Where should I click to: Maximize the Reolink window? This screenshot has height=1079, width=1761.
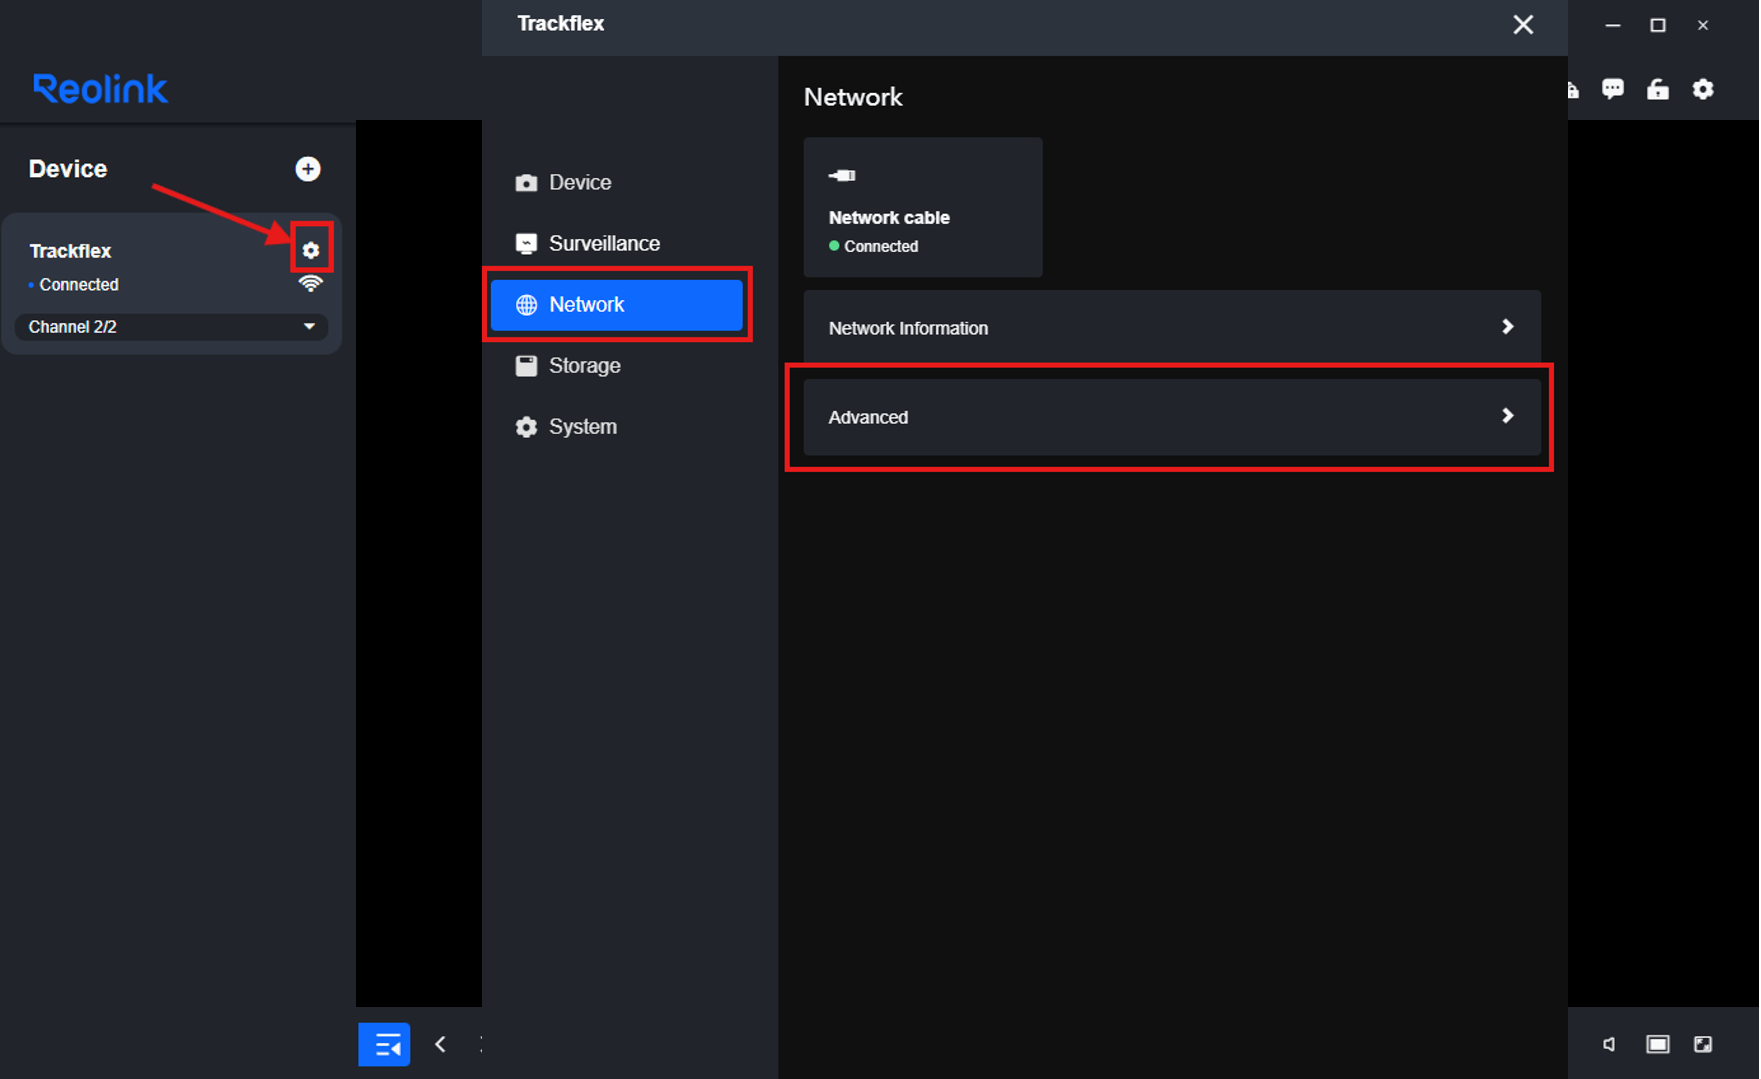pyautogui.click(x=1658, y=25)
